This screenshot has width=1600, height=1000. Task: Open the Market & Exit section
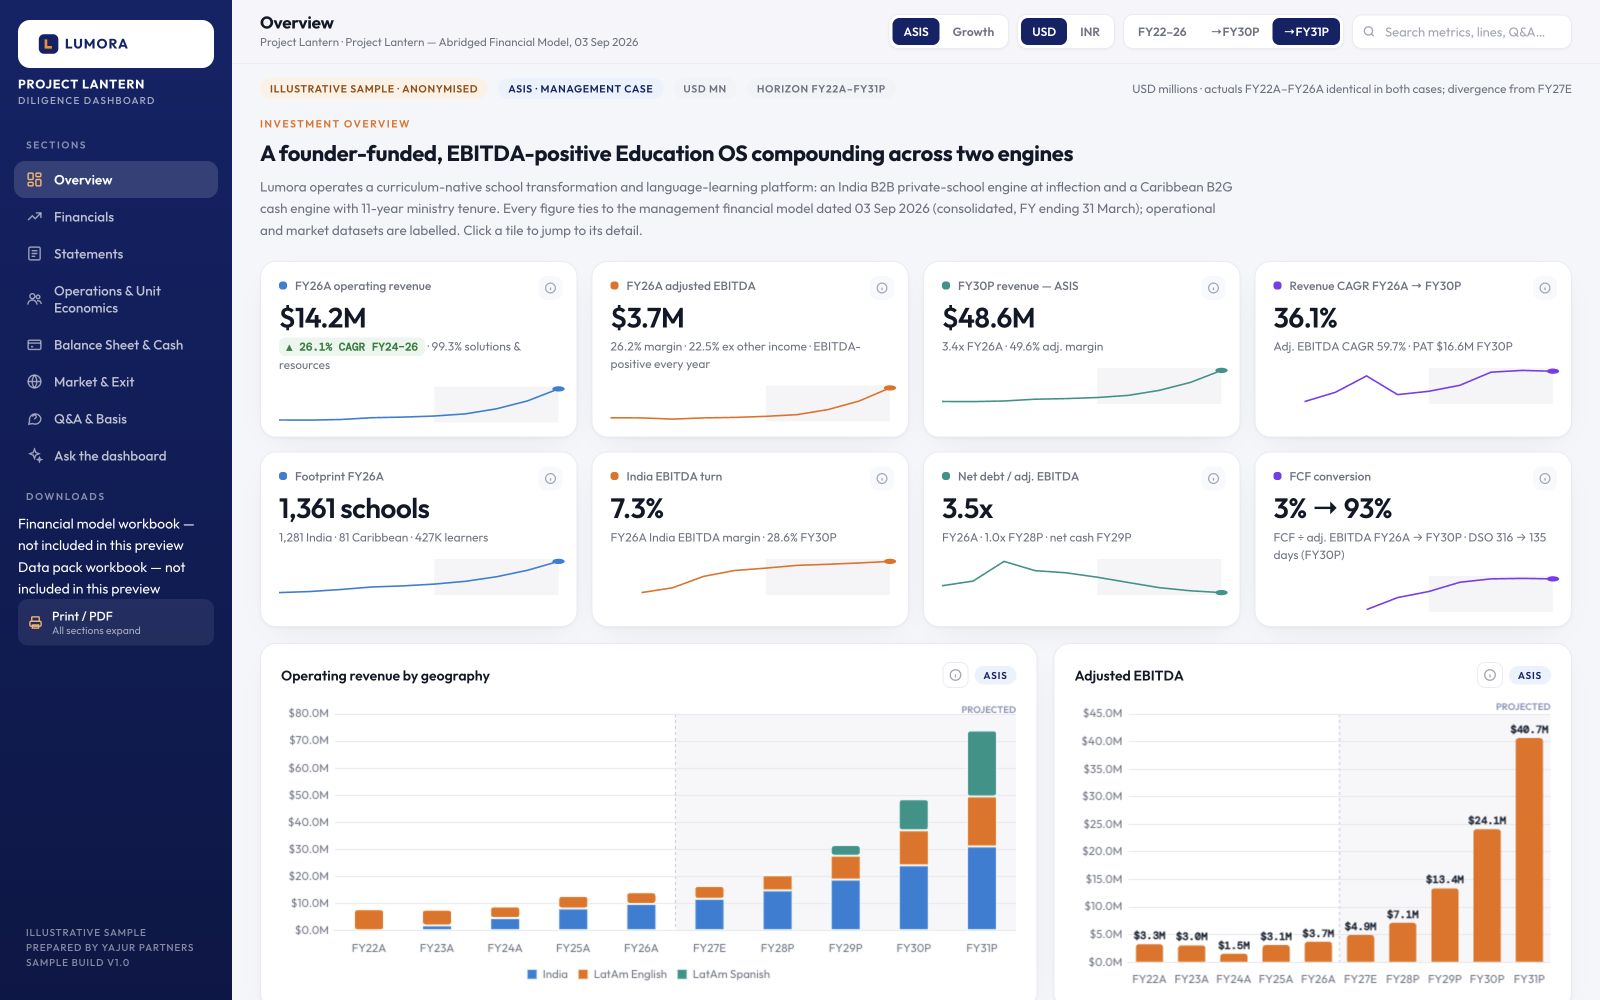point(116,382)
